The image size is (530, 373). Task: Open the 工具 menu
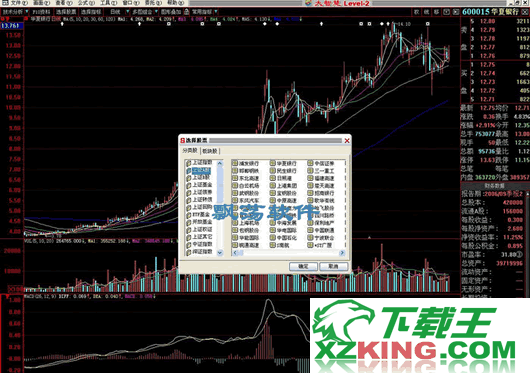[x=107, y=3]
